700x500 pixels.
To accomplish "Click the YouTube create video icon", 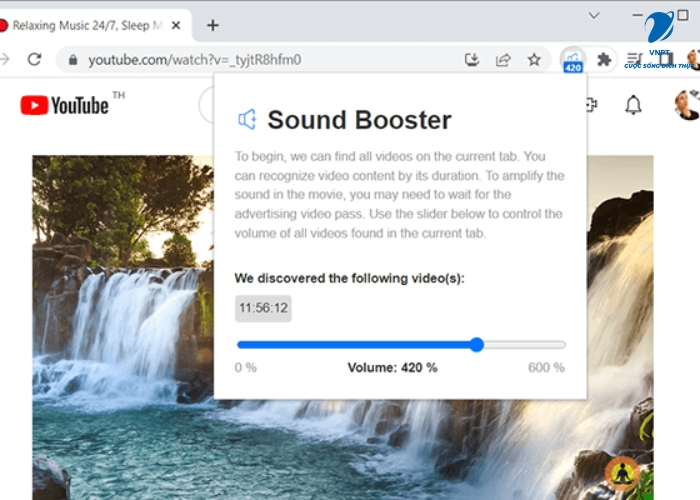I will click(x=592, y=105).
